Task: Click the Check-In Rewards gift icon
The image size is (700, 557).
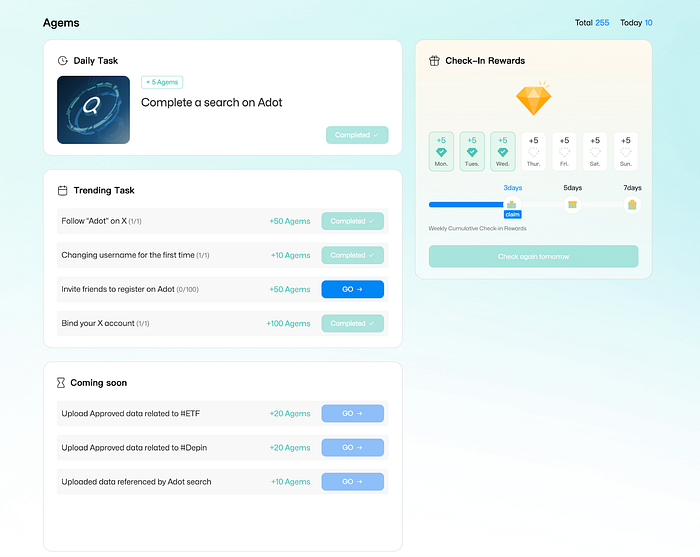Action: tap(434, 61)
